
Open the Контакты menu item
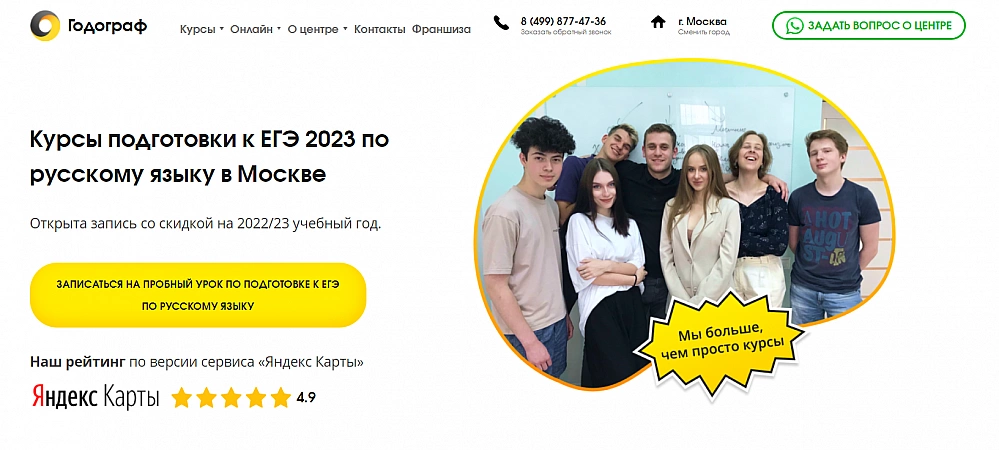[379, 29]
